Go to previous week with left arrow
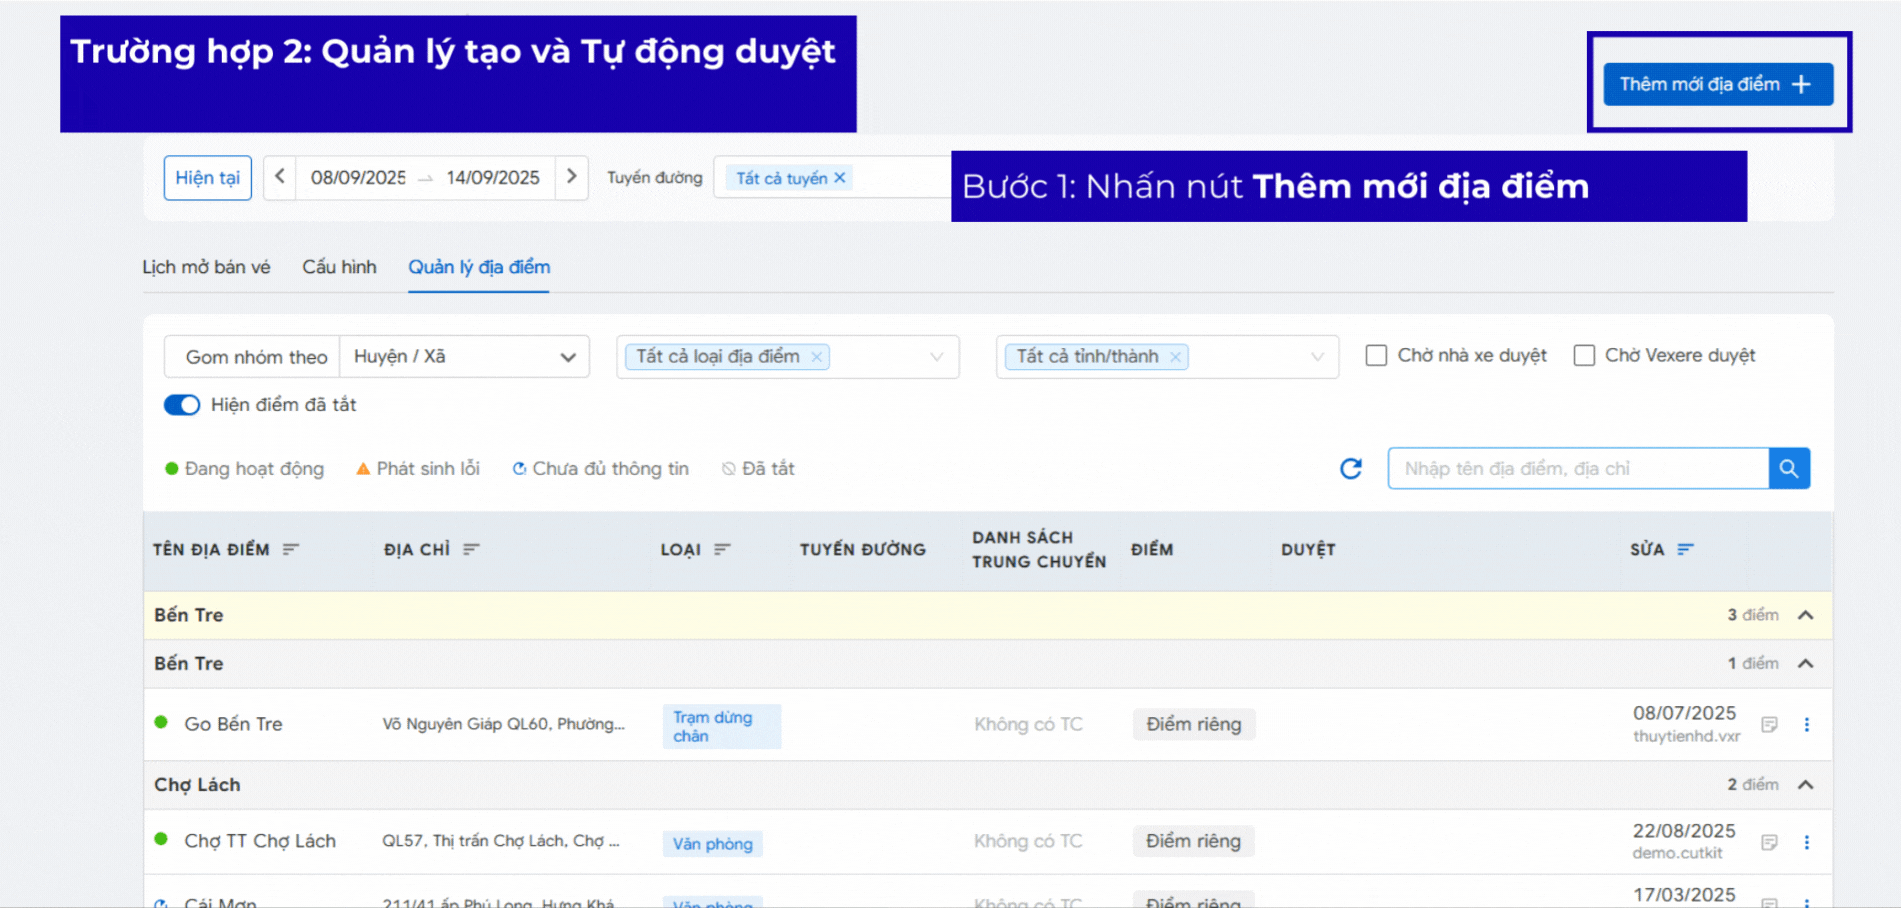The image size is (1901, 908). pos(280,177)
